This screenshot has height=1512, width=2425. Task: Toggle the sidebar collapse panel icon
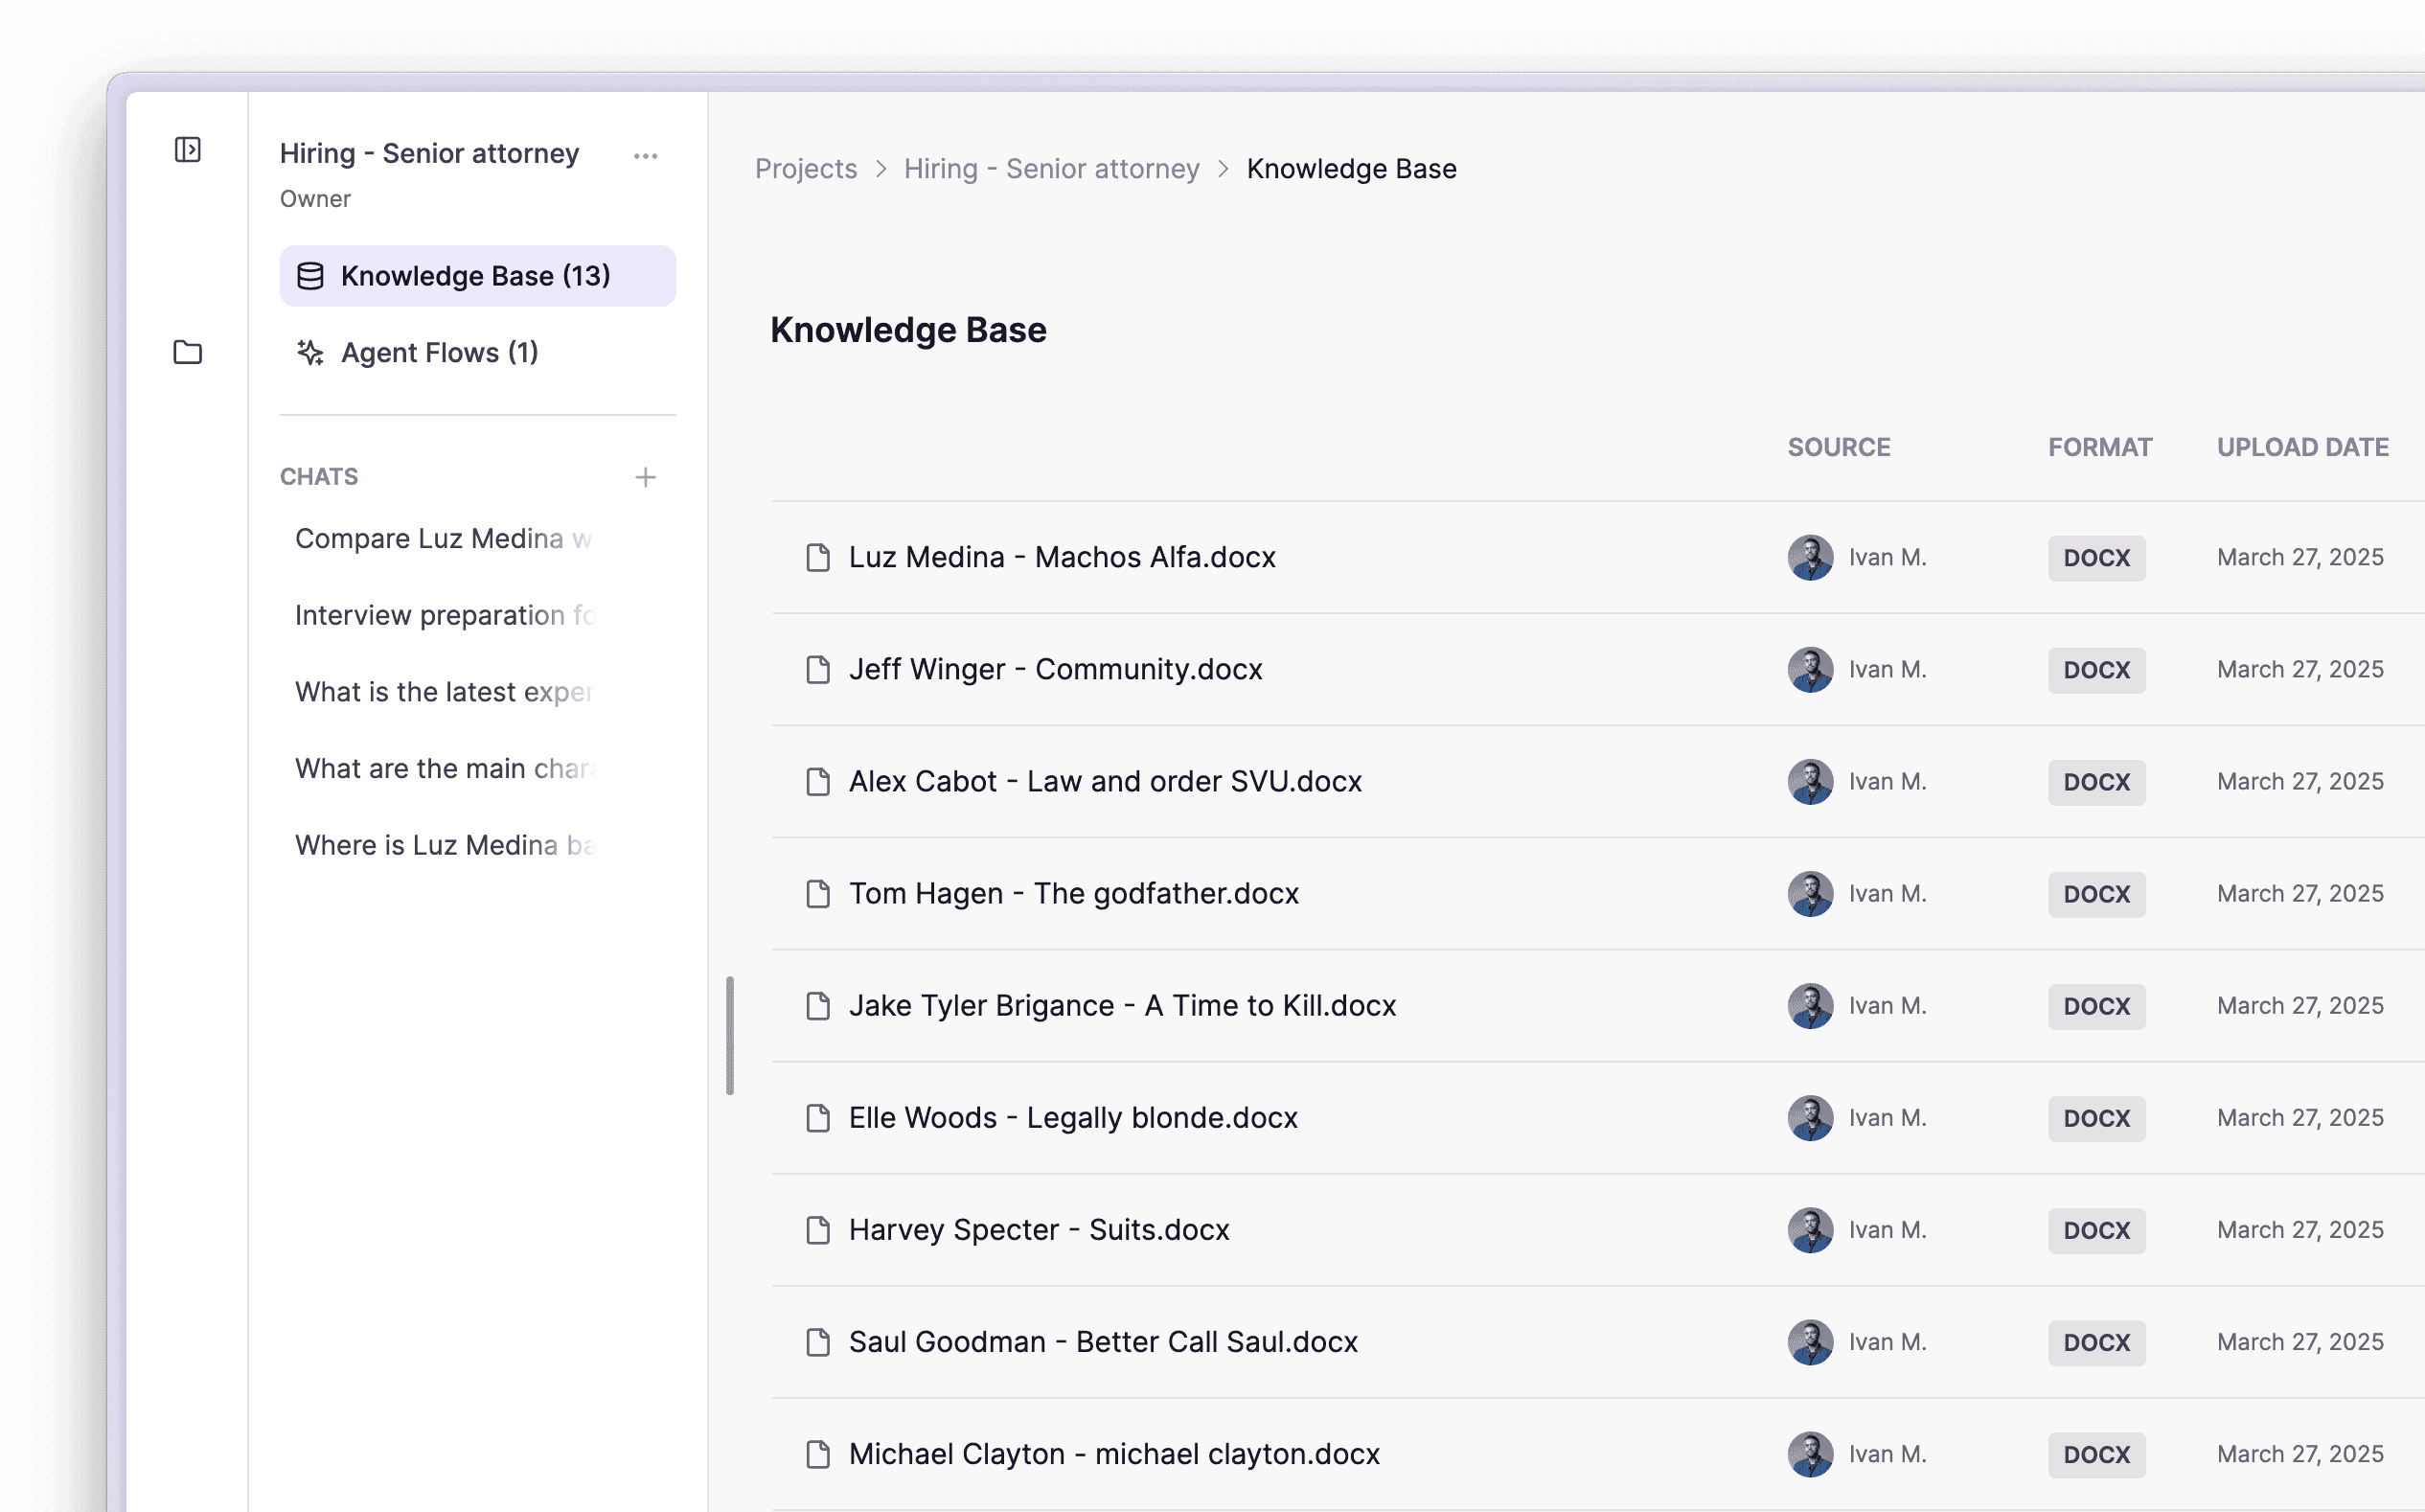tap(187, 150)
